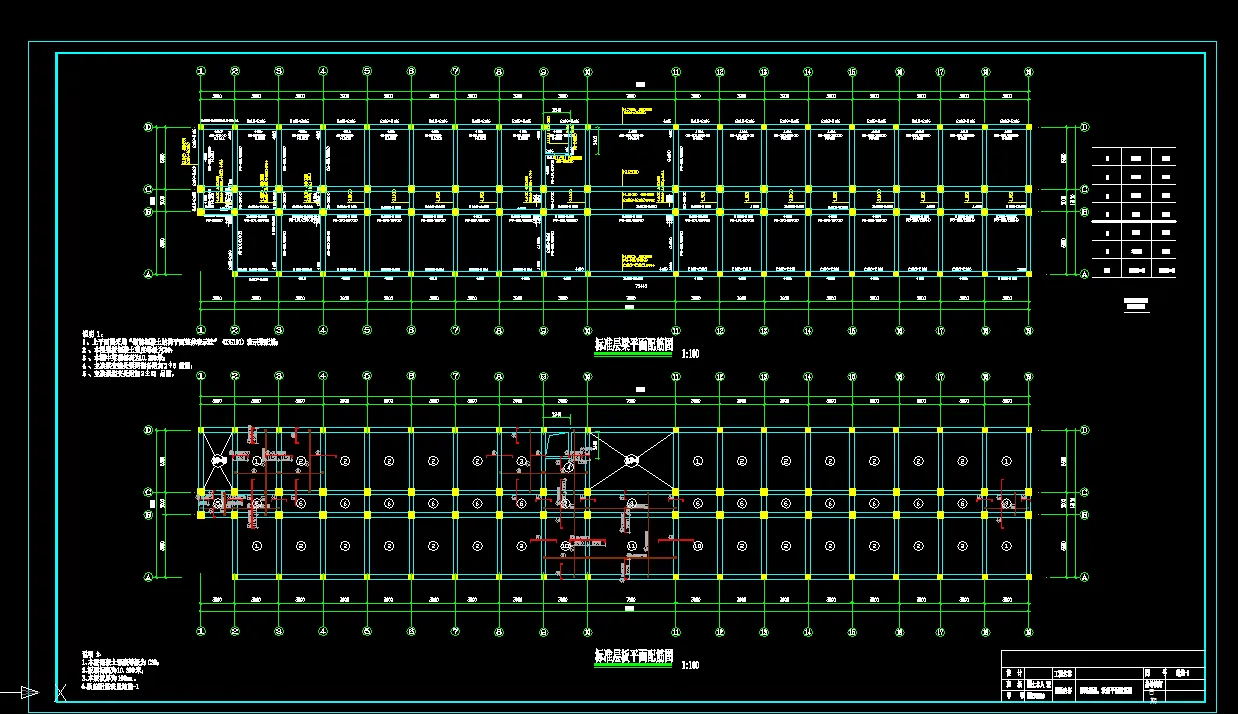This screenshot has width=1238, height=714.
Task: Select axis bubble D left of slab plan
Action: [148, 431]
